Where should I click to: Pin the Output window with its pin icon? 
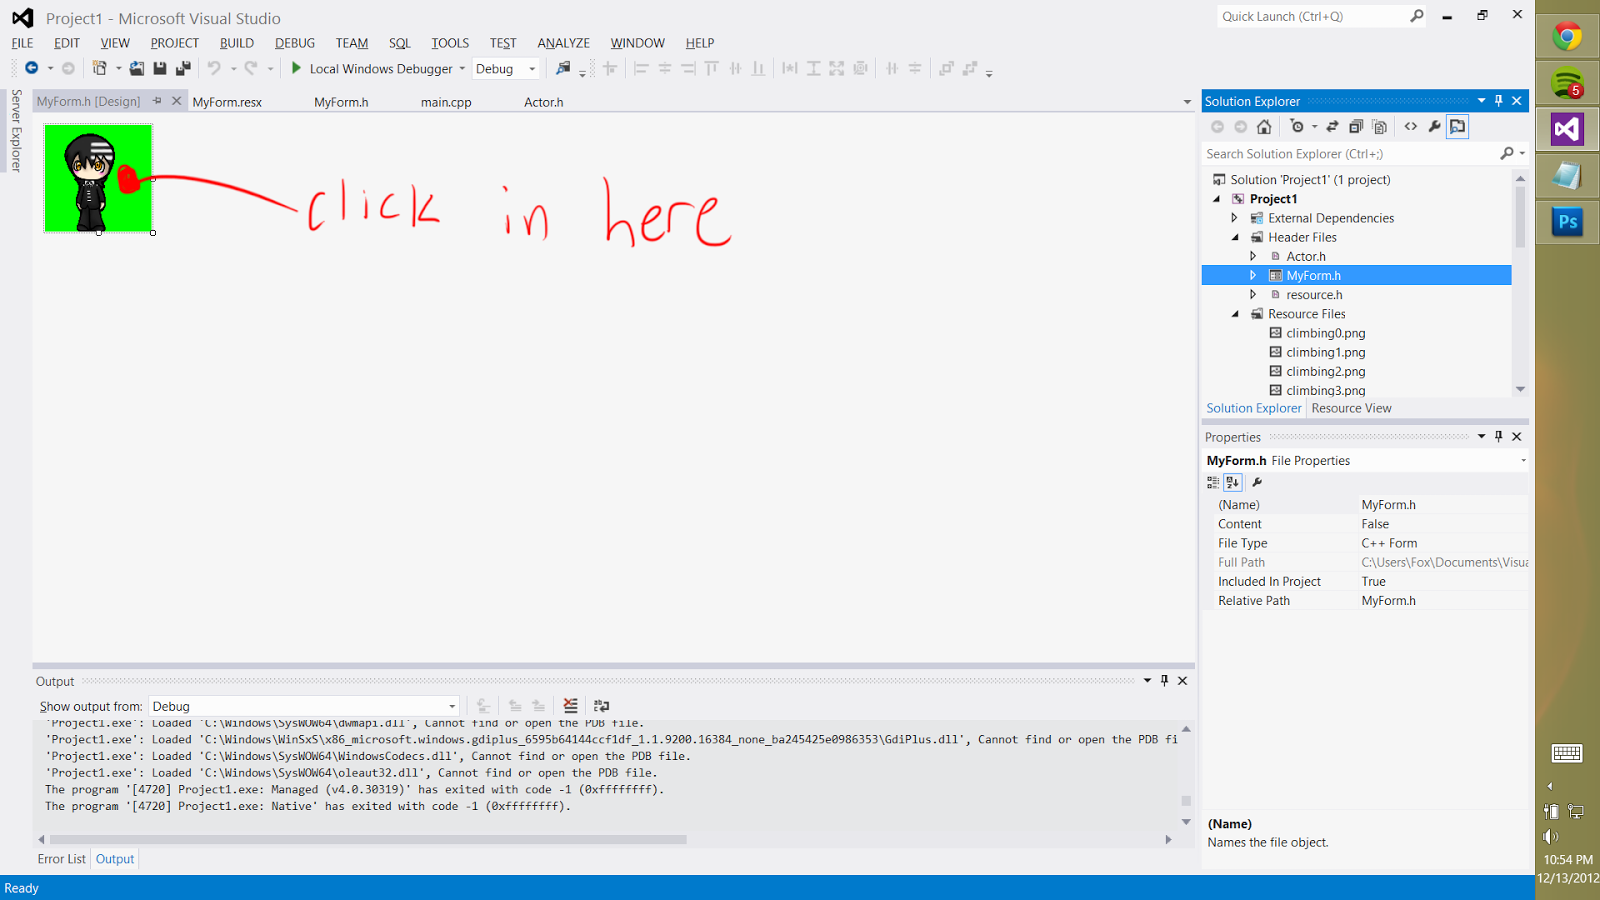click(1163, 680)
